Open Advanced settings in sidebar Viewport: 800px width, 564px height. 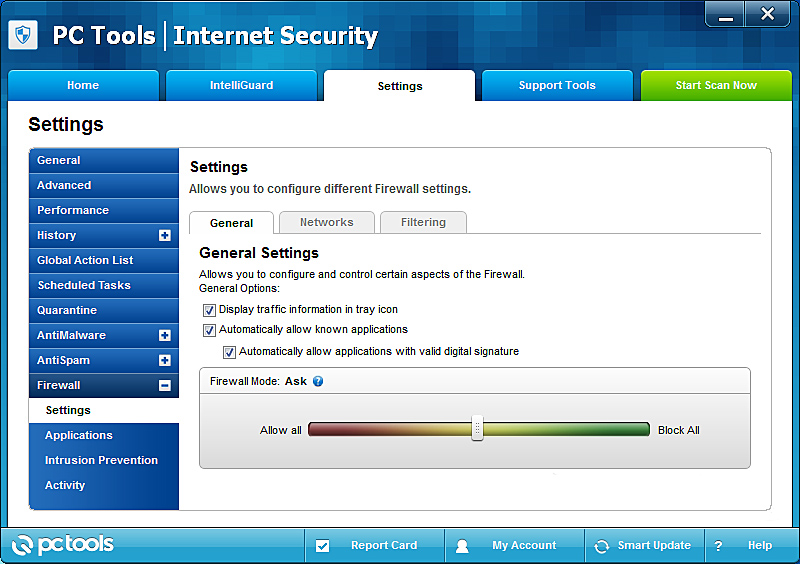click(104, 185)
